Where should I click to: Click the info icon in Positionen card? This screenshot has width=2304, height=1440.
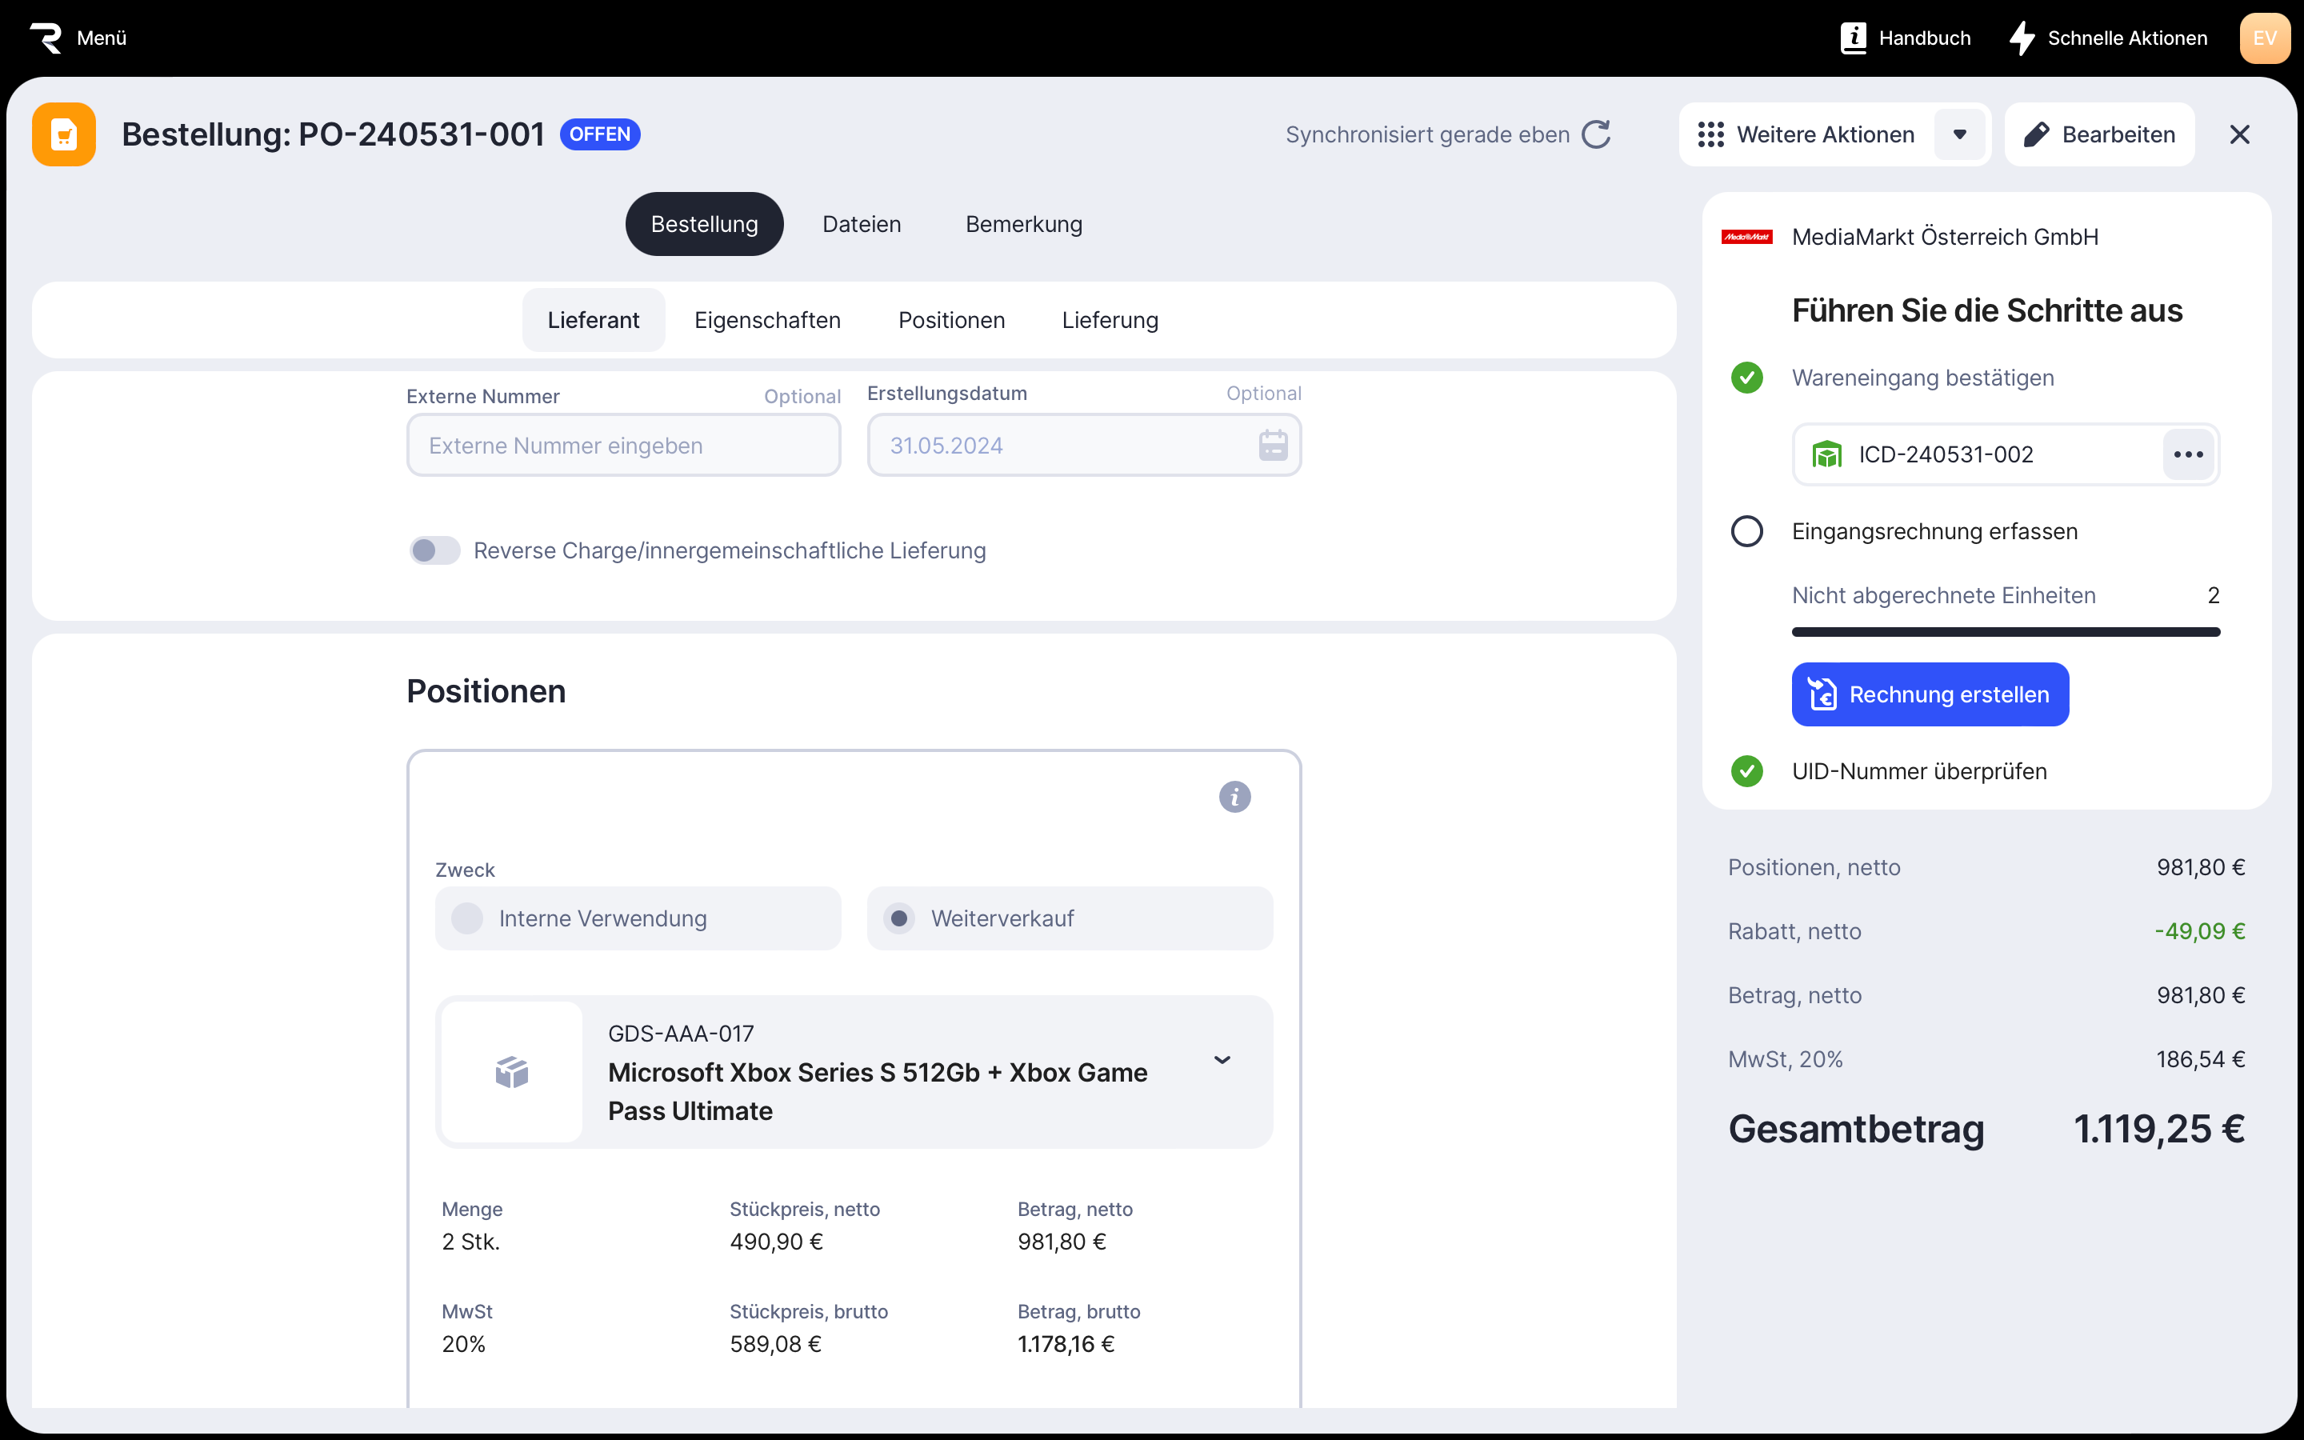(1234, 797)
